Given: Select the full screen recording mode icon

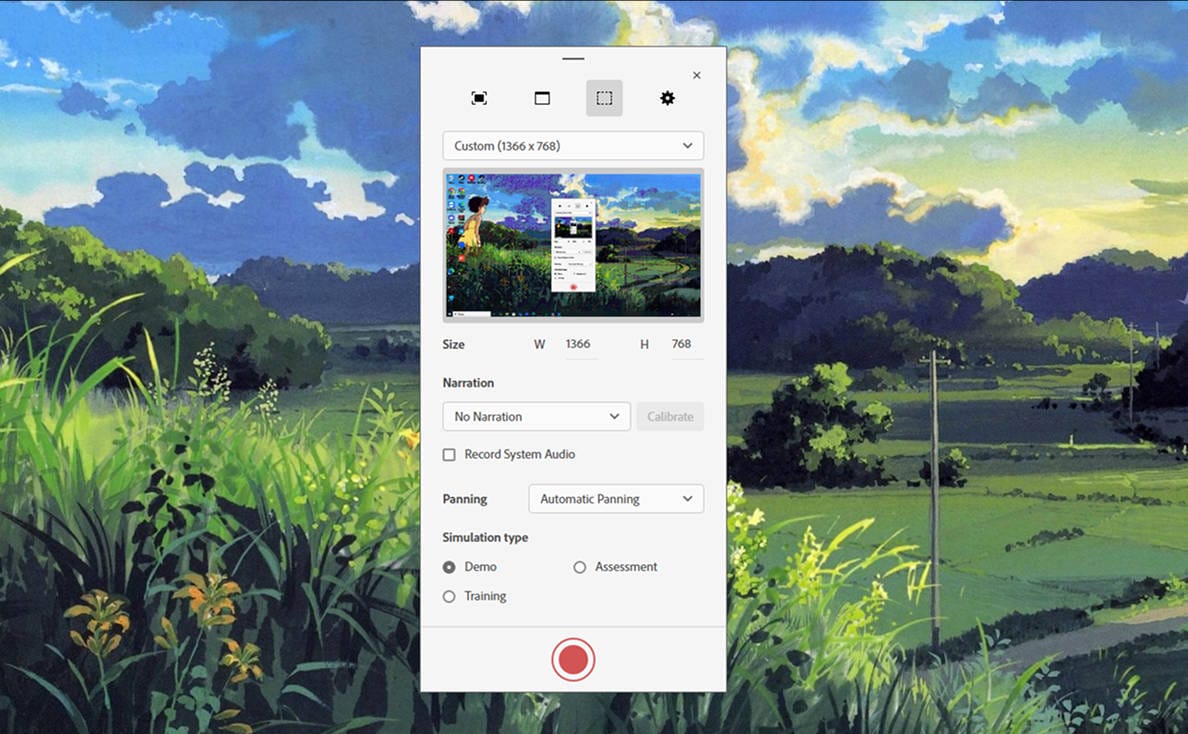Looking at the screenshot, I should pyautogui.click(x=479, y=98).
